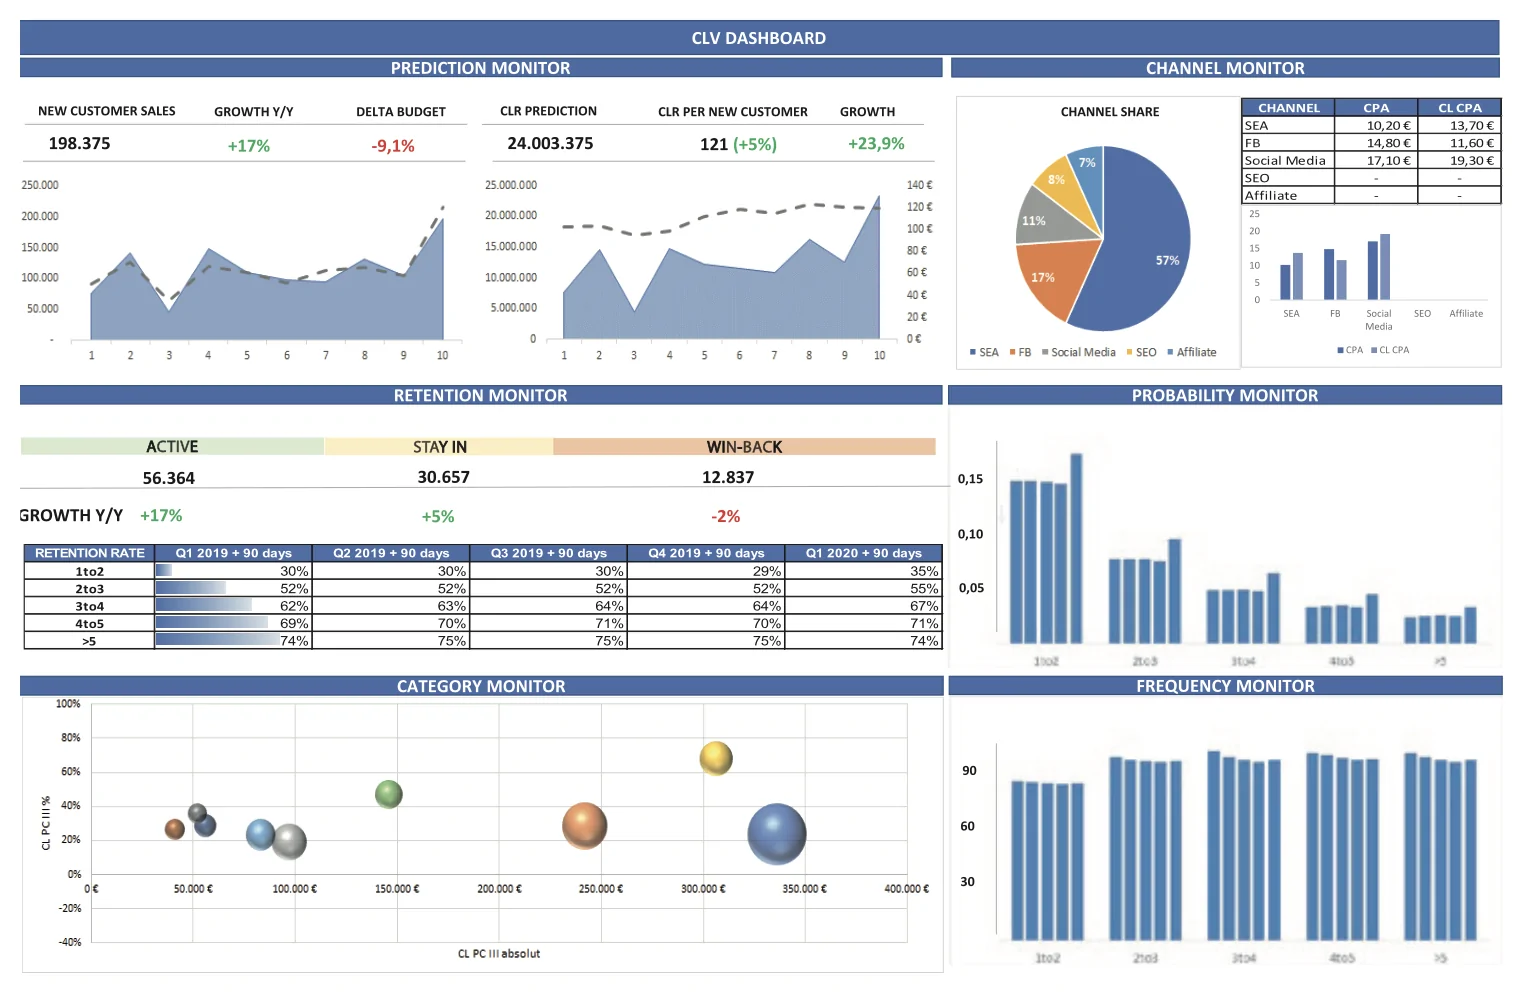This screenshot has width=1514, height=1000.
Task: Click the CL CPA column header in channel table
Action: point(1460,108)
